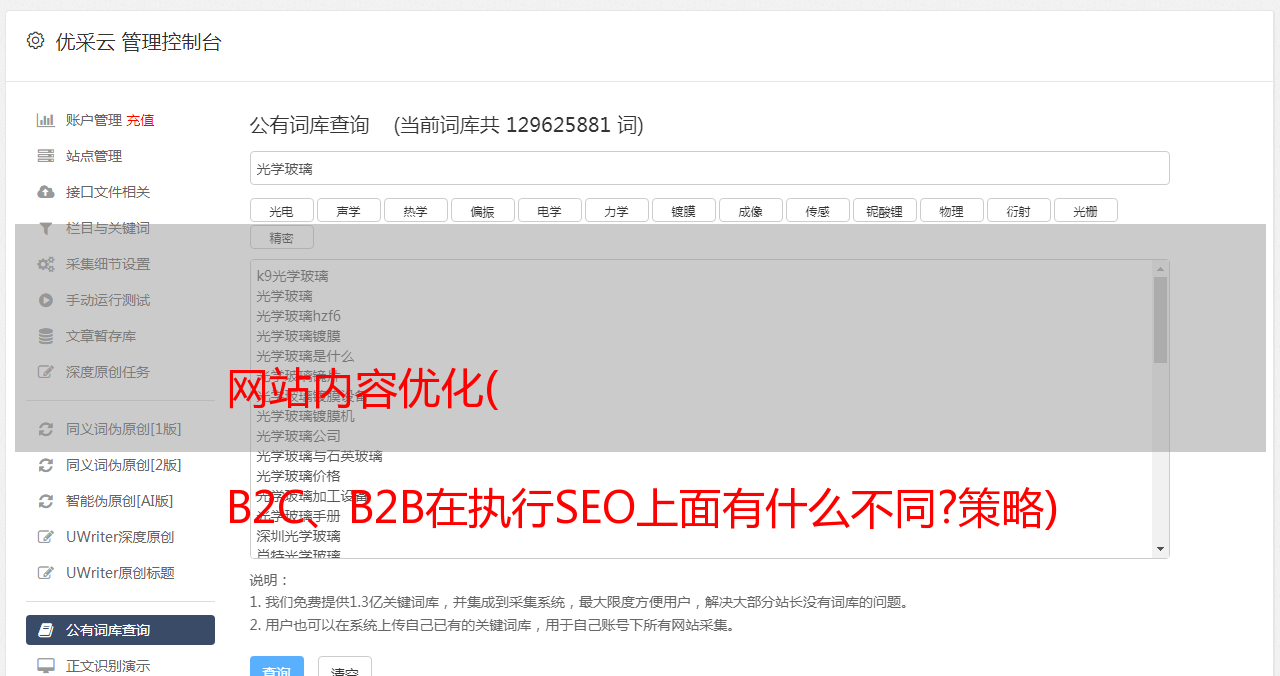Click the monitor icon for 正文识别演示
1280x676 pixels.
pyautogui.click(x=45, y=666)
